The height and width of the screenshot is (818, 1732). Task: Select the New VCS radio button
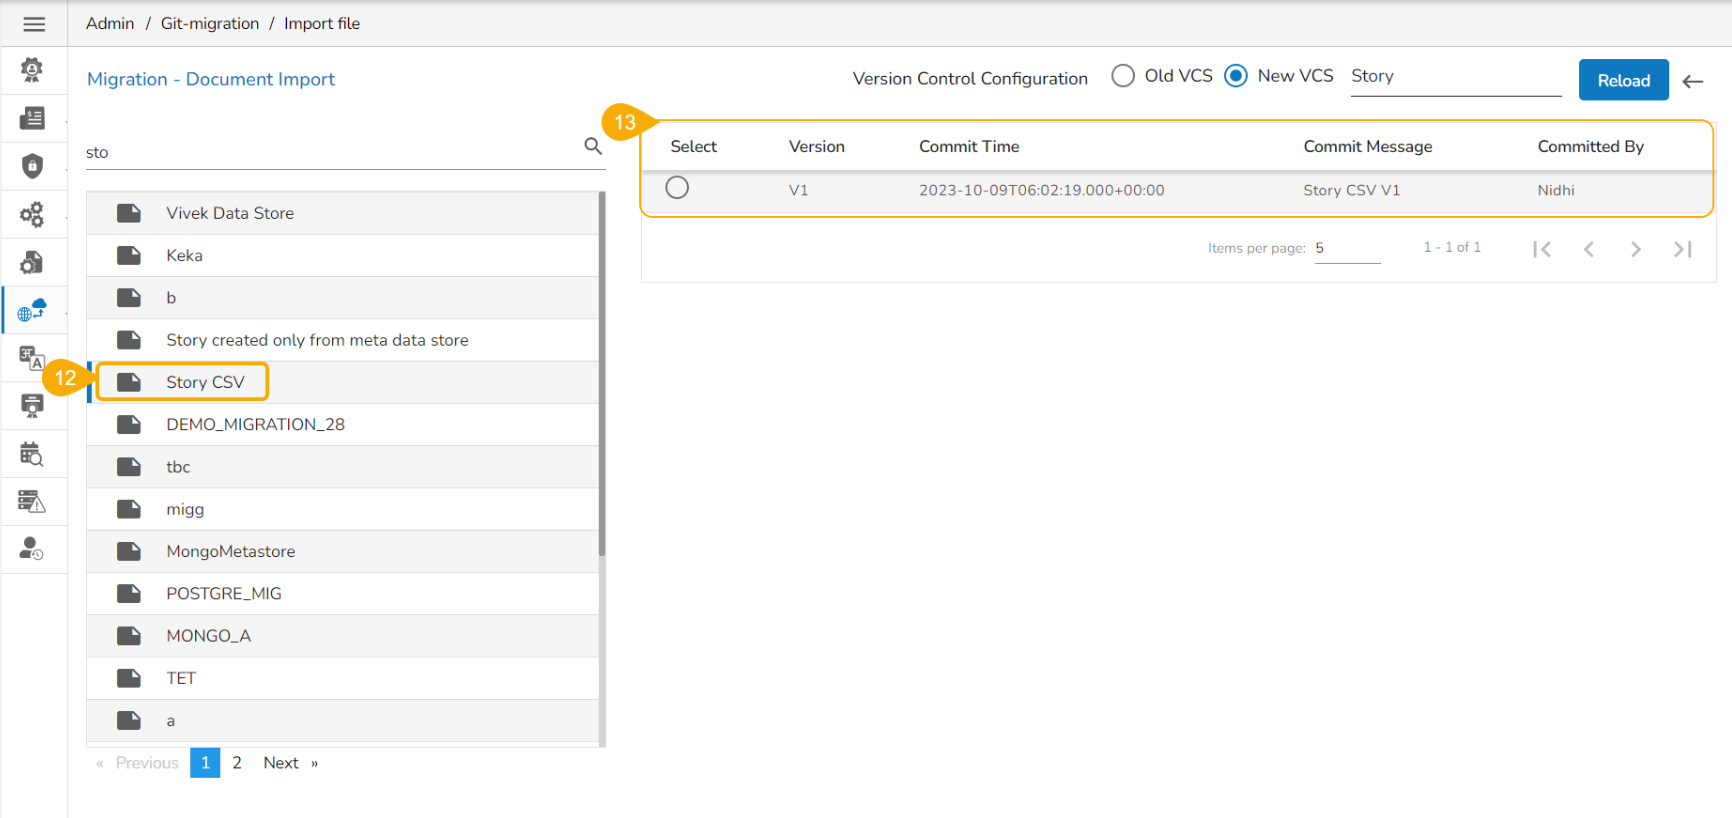(1236, 76)
